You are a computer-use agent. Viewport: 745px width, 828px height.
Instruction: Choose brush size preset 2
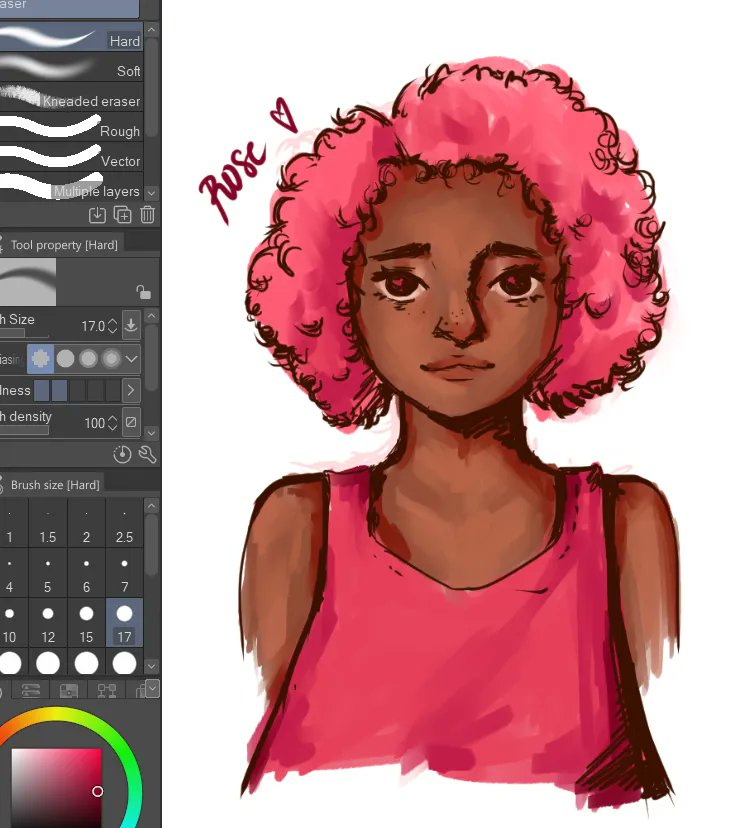pyautogui.click(x=87, y=524)
